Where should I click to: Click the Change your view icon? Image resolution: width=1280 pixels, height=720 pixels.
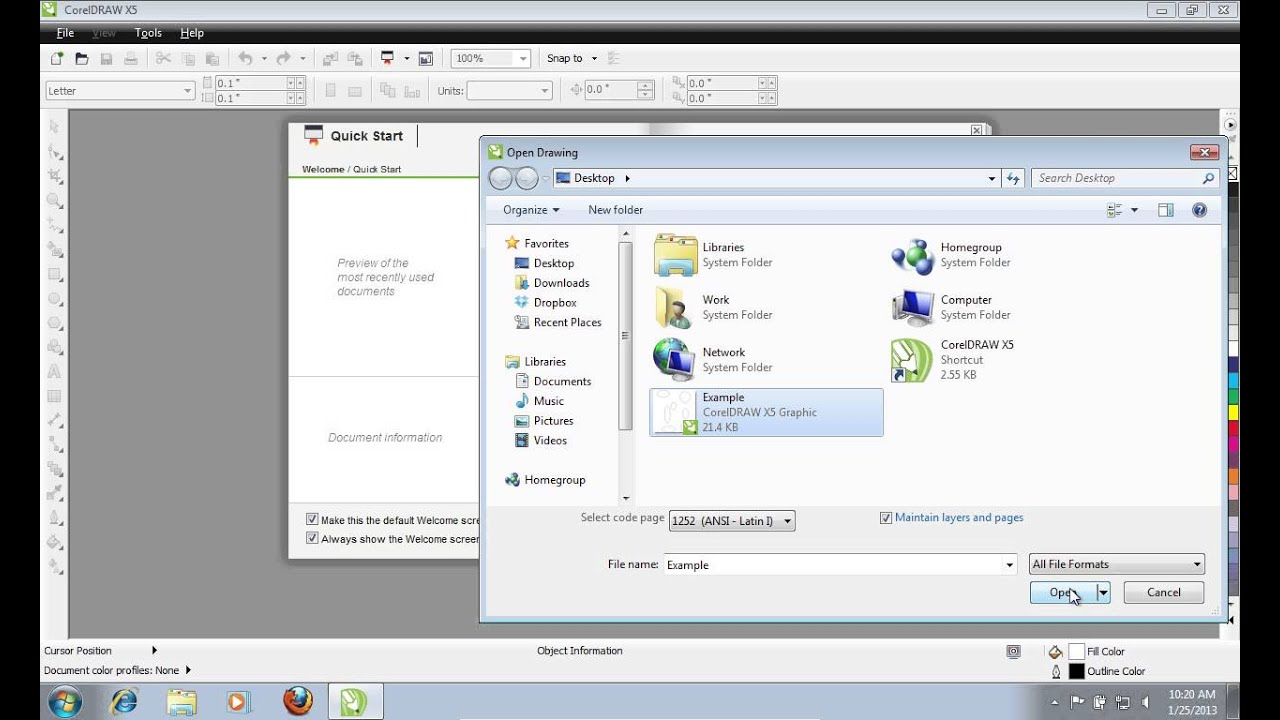tap(1114, 210)
